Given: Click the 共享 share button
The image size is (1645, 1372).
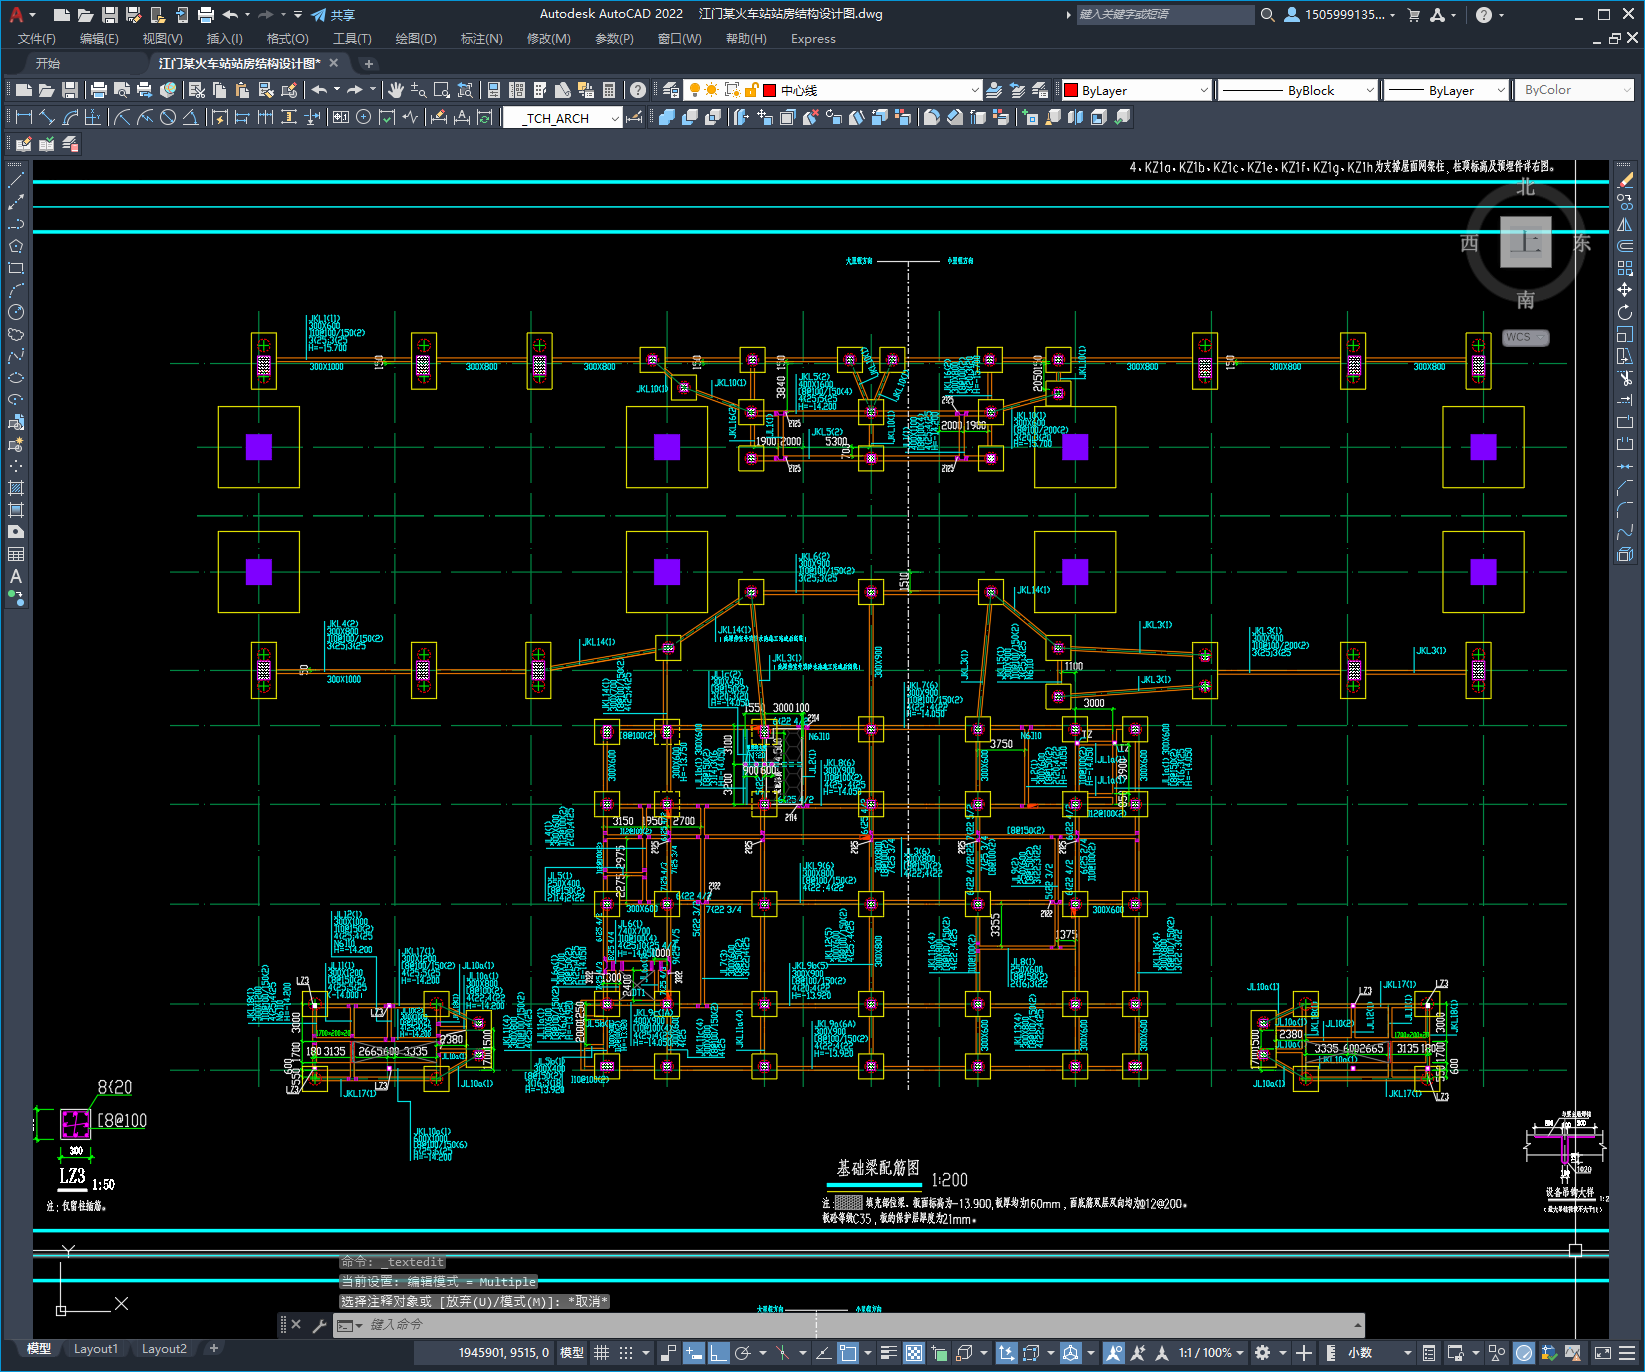Looking at the screenshot, I should [x=333, y=15].
